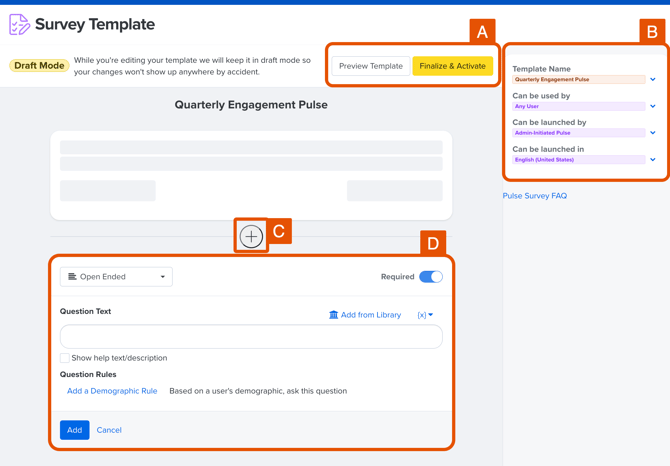Viewport: 670px width, 466px height.
Task: Expand the Can be launched by chevron
Action: click(653, 132)
